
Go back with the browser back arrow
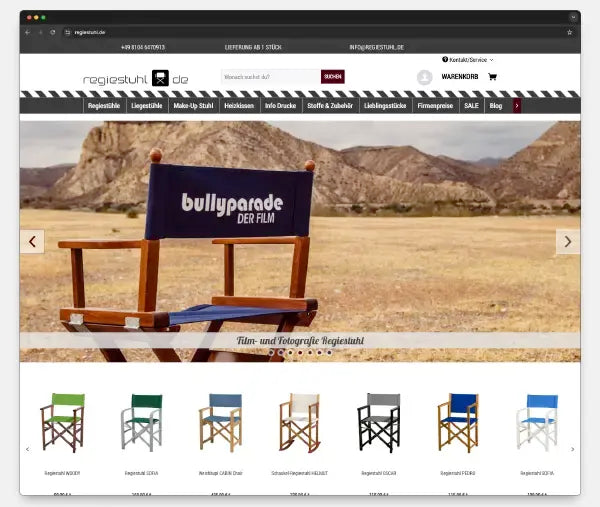pyautogui.click(x=28, y=33)
